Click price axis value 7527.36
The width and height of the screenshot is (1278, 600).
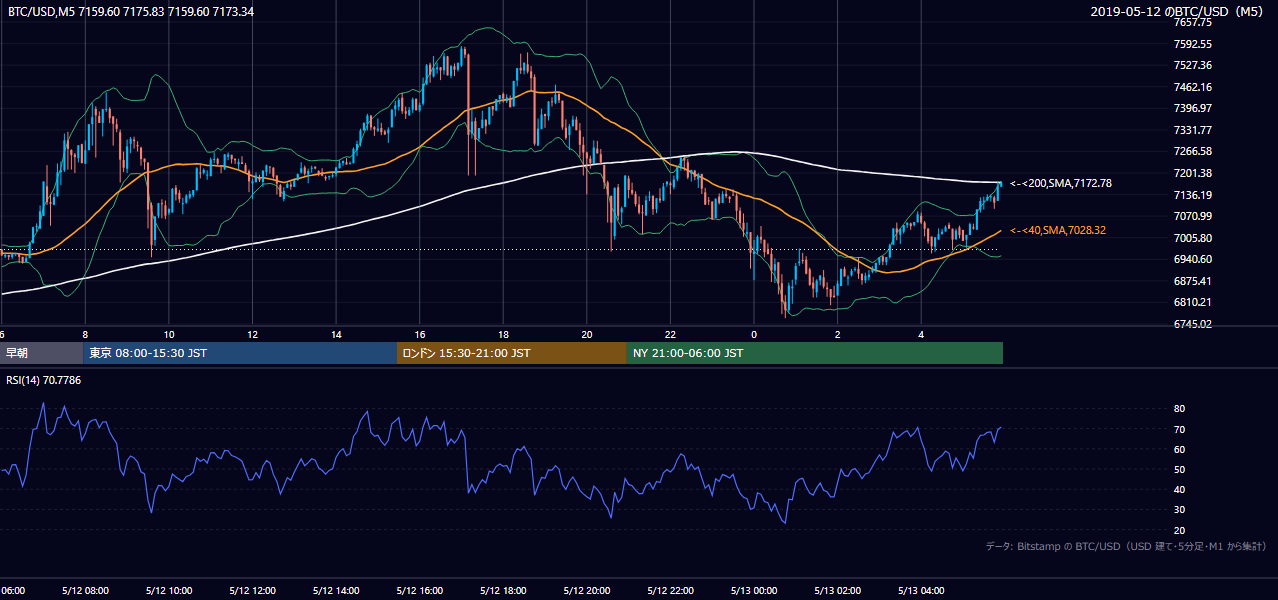click(x=1193, y=65)
